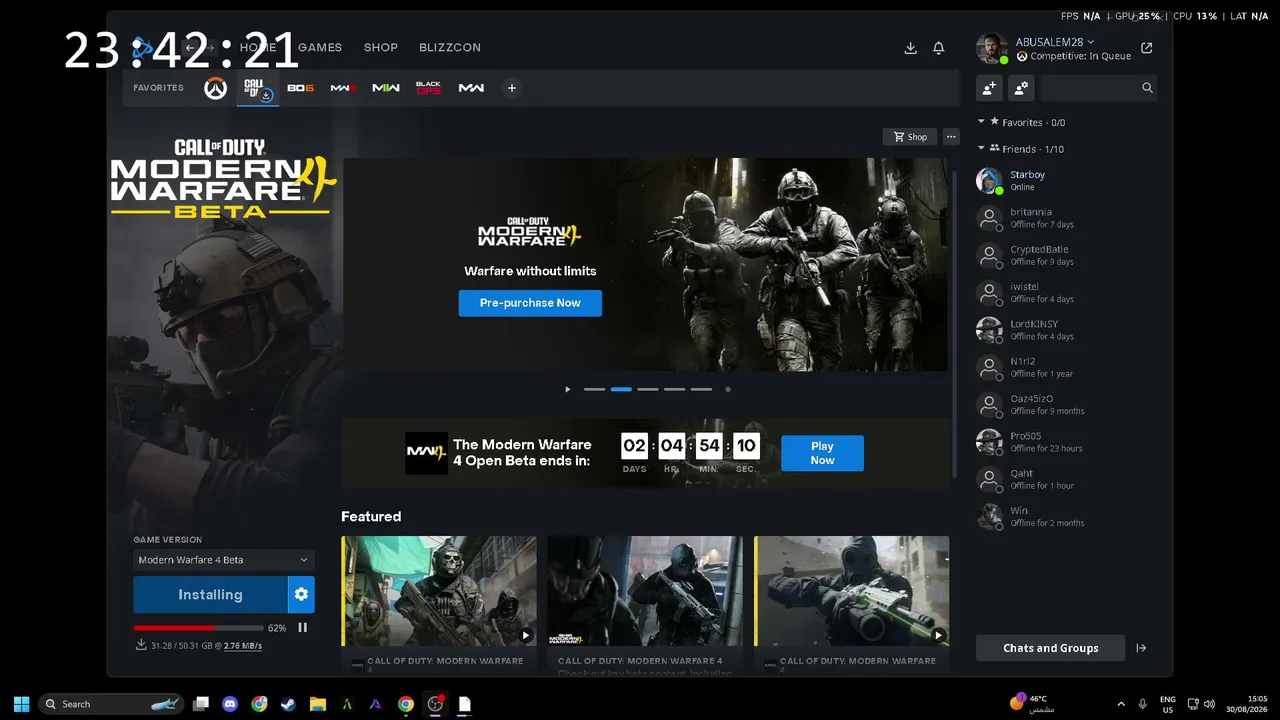Open the downloads icon in the header
The width and height of the screenshot is (1280, 720).
point(910,48)
